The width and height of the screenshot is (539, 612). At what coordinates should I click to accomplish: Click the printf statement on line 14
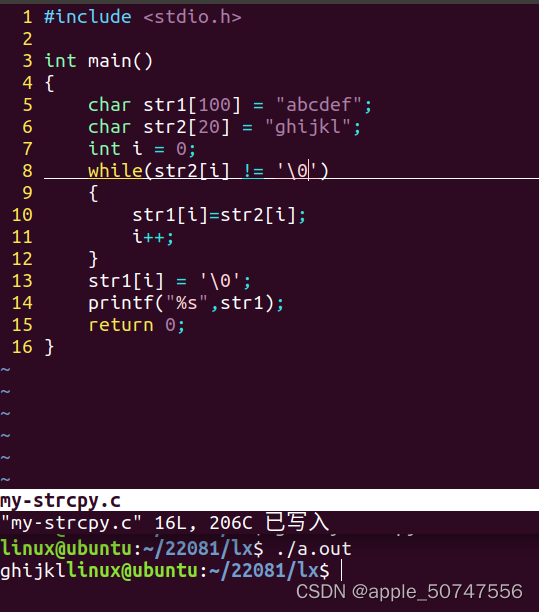(x=186, y=303)
